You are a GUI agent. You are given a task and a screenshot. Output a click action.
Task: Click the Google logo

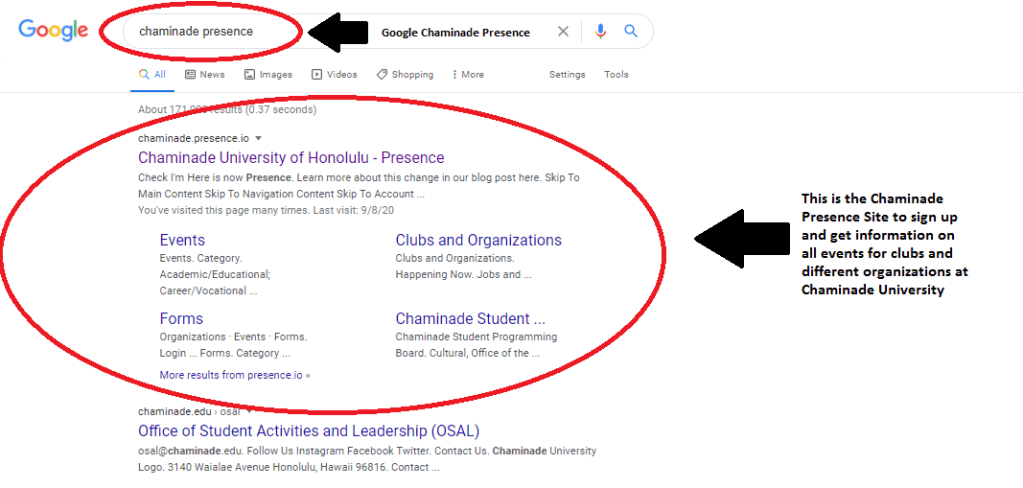point(53,30)
